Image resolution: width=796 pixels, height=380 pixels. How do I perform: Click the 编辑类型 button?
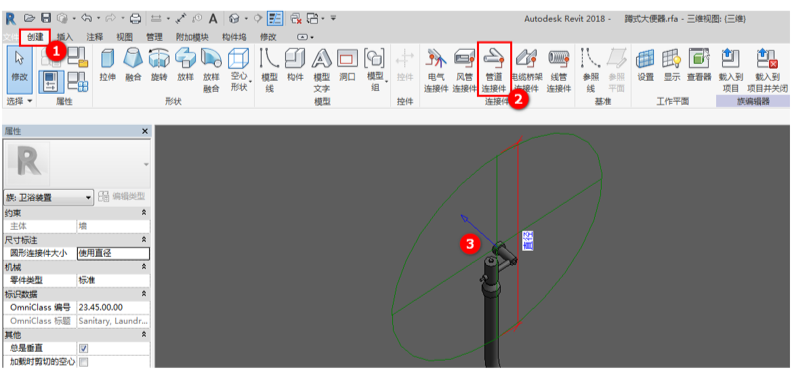pos(122,197)
